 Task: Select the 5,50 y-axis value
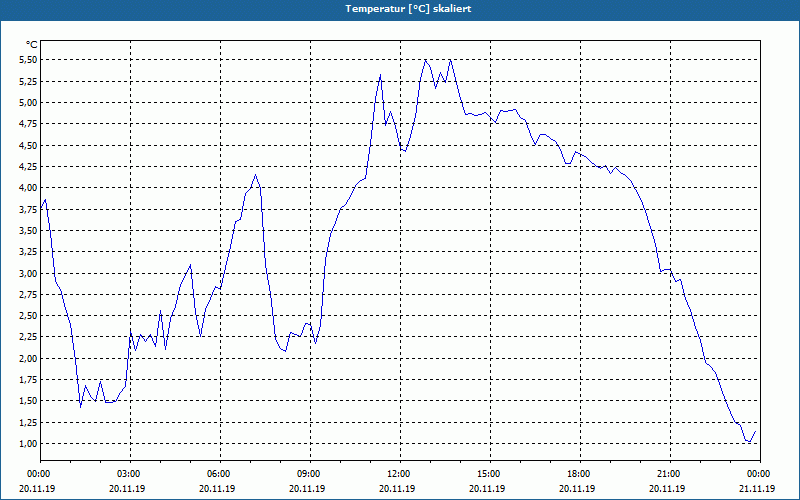(28, 60)
